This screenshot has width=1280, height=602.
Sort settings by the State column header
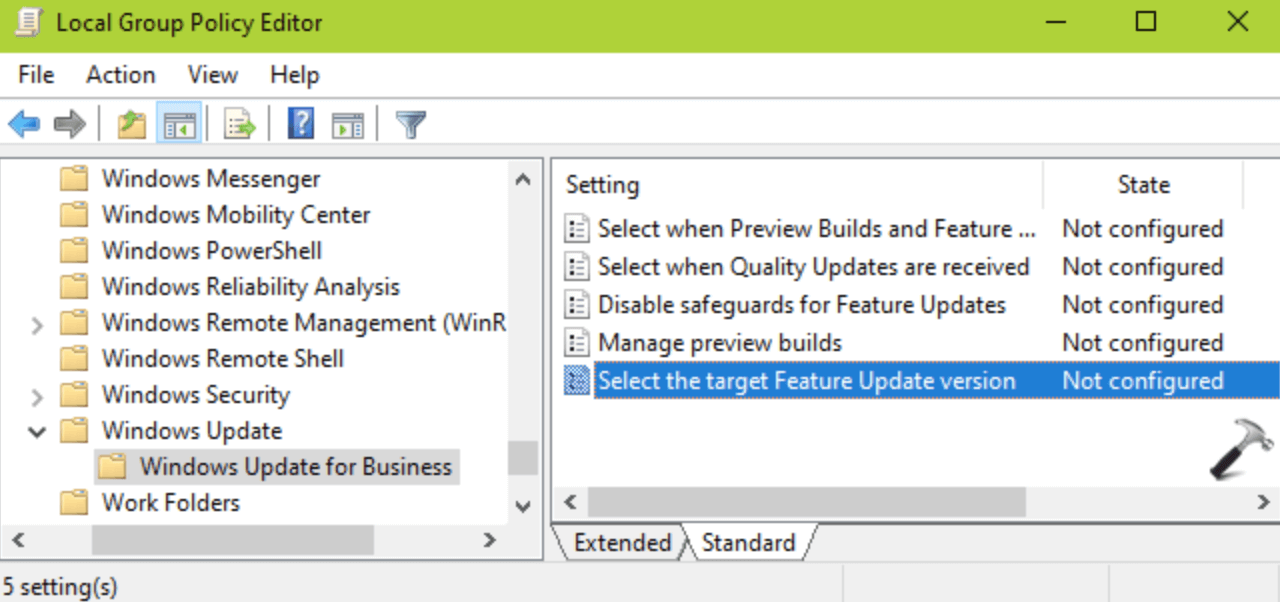1143,185
